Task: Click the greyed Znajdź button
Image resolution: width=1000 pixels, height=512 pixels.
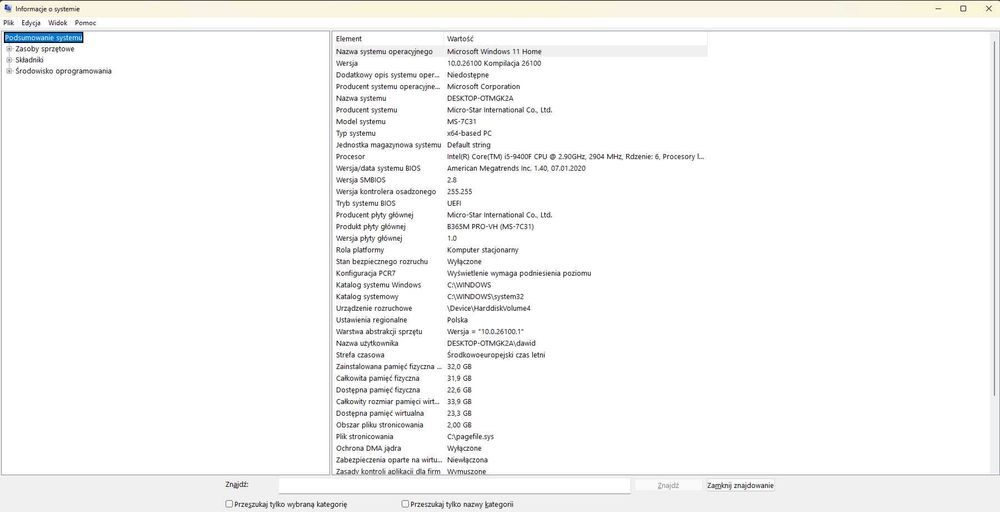Action: click(668, 485)
